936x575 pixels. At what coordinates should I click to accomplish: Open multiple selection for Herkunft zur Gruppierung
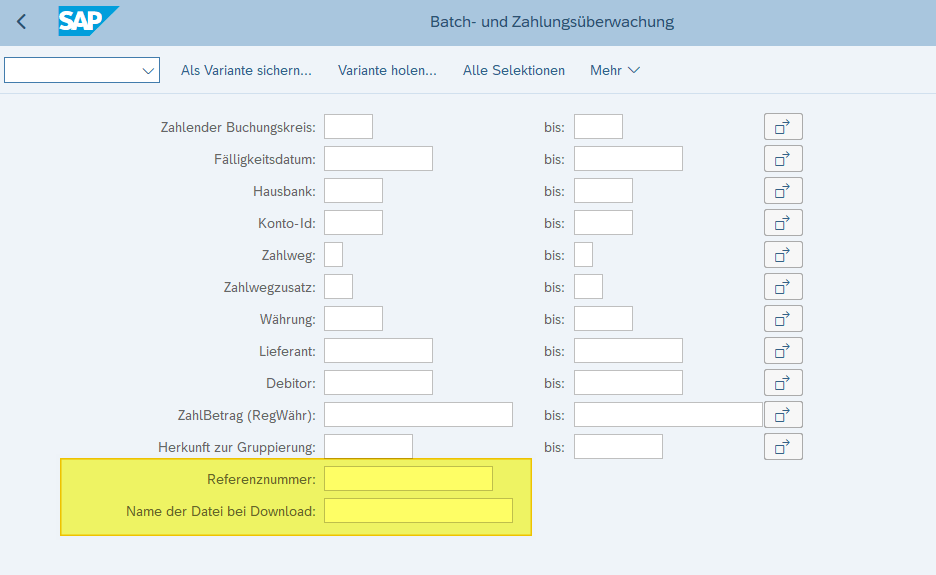(783, 447)
